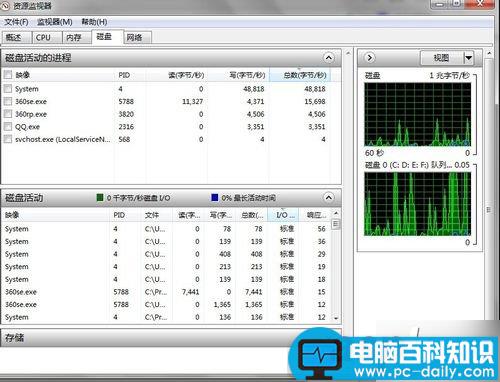500x382 pixels.
Task: Open the 文件(F) menu
Action: [16, 22]
